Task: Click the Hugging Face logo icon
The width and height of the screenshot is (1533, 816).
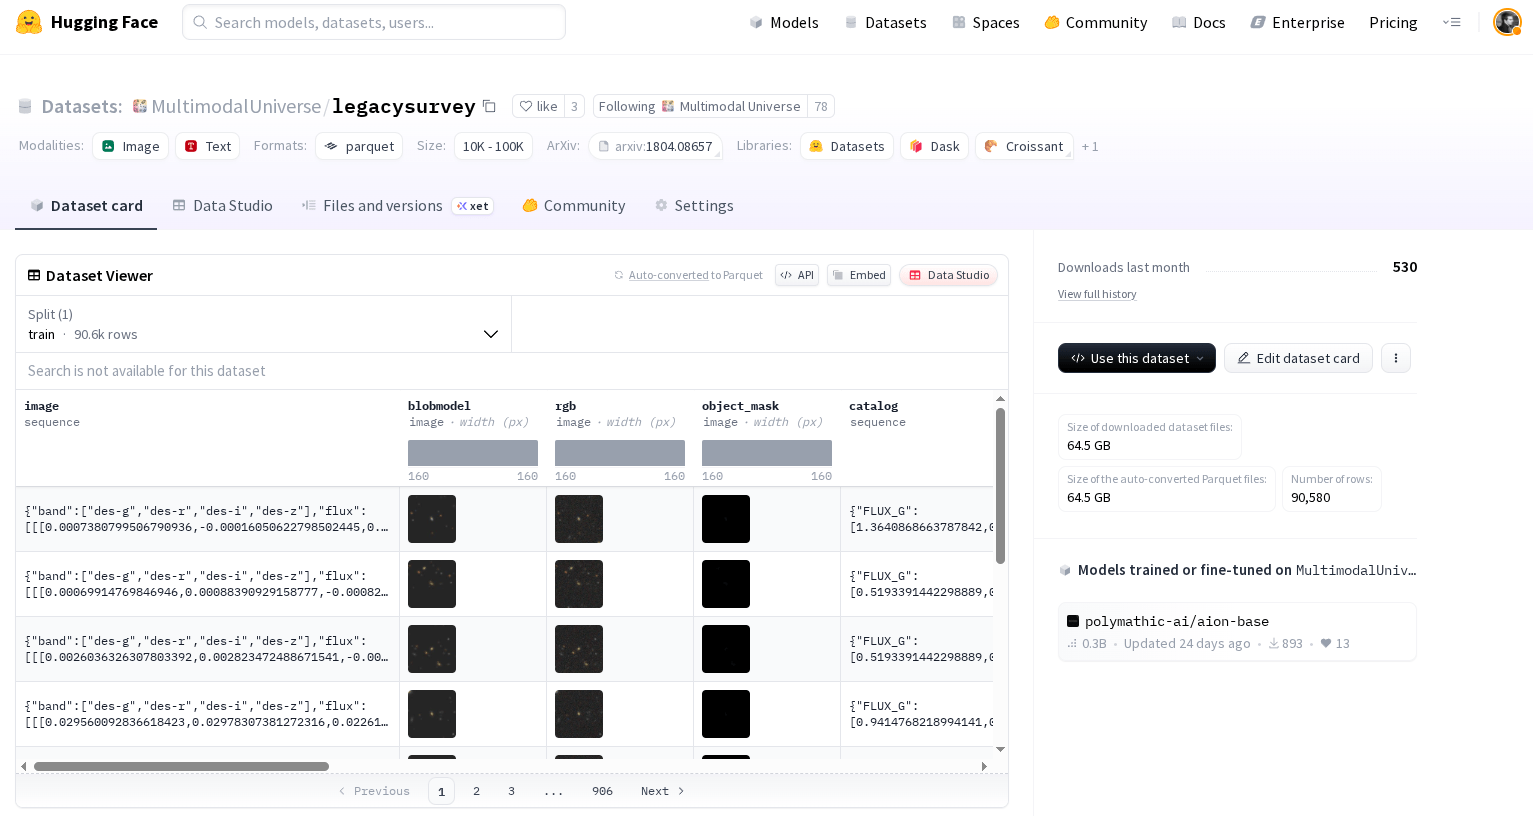Action: 29,22
